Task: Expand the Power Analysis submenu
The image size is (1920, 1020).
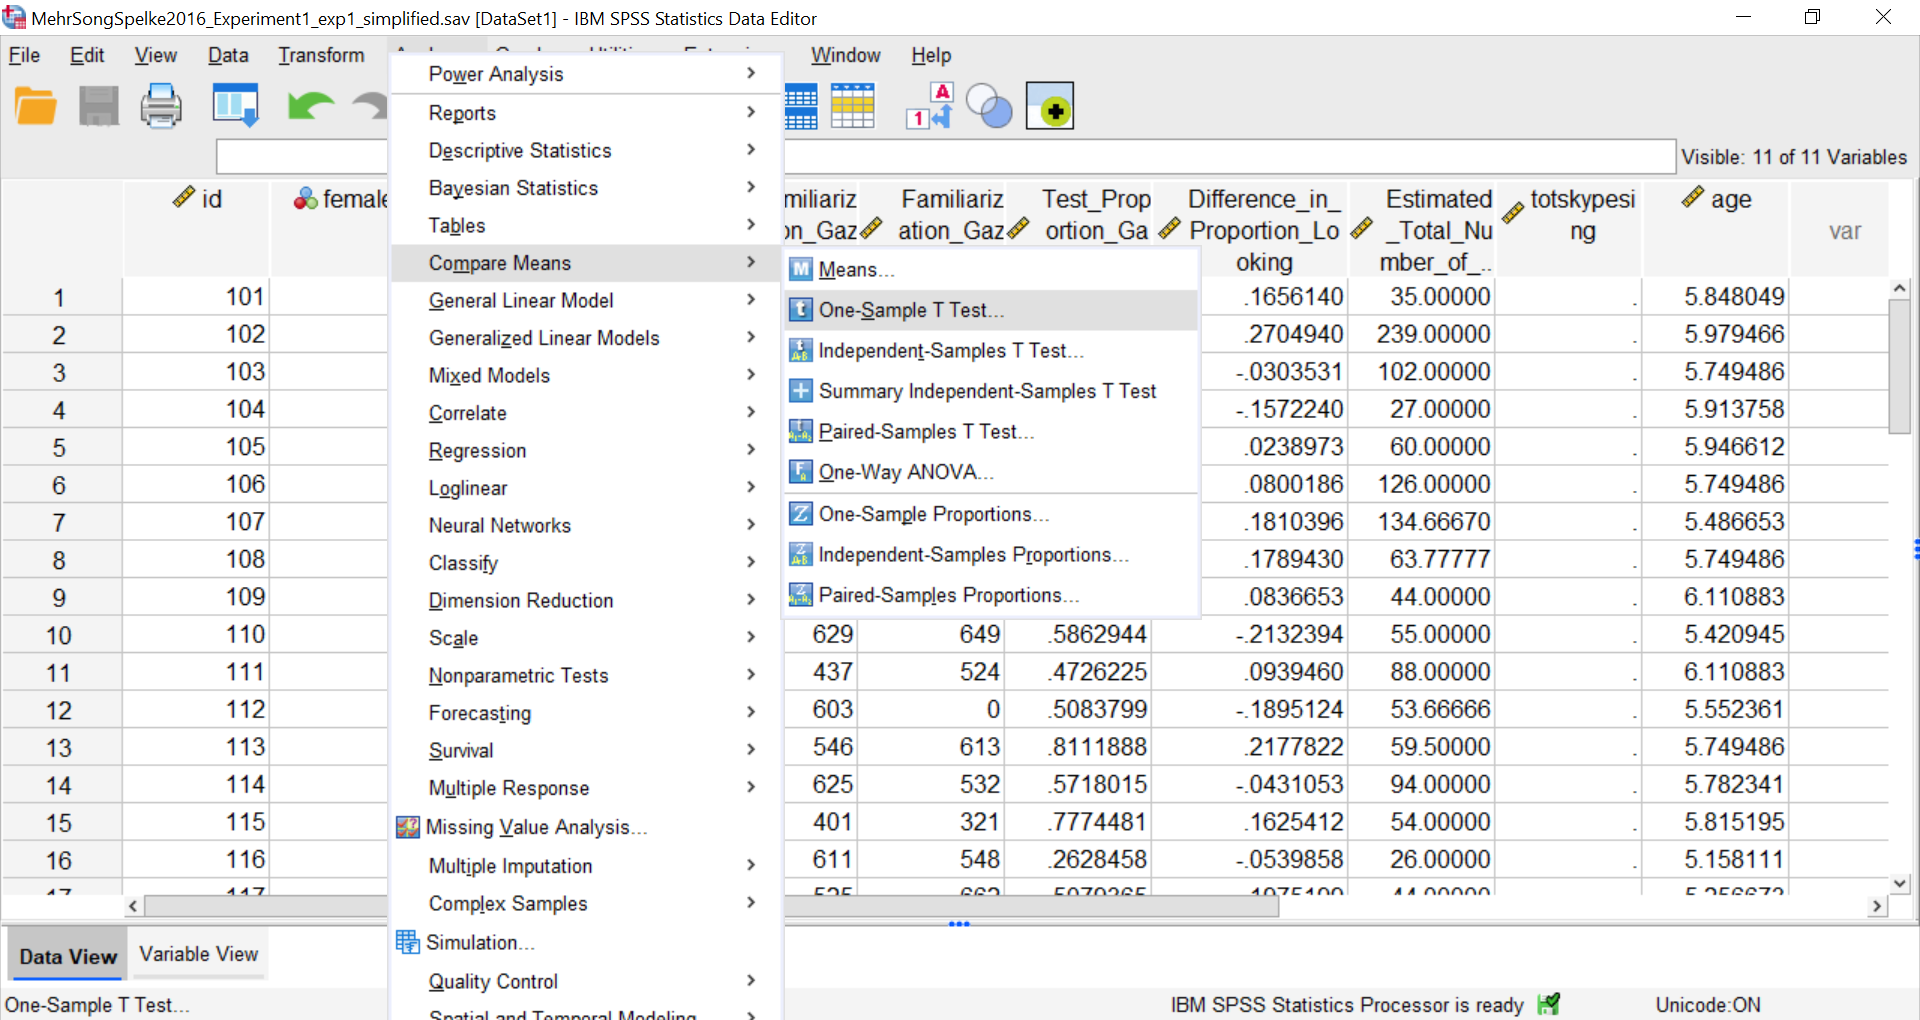Action: [585, 74]
